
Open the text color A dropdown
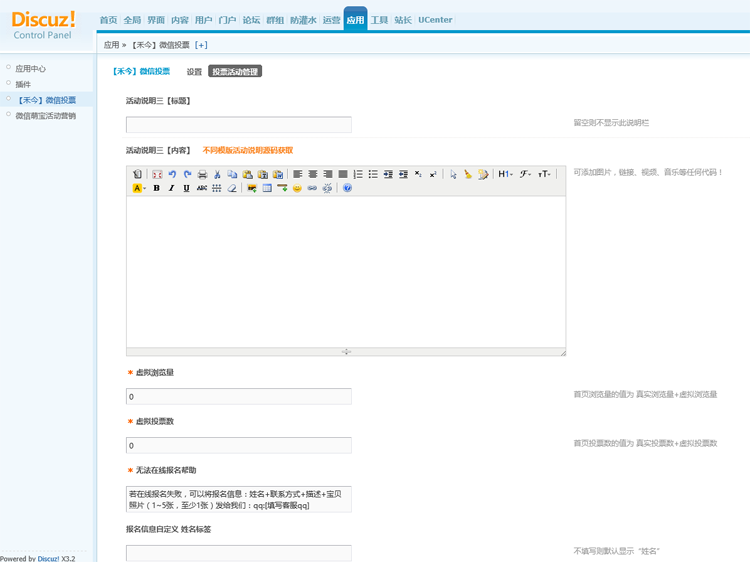pyautogui.click(x=139, y=188)
